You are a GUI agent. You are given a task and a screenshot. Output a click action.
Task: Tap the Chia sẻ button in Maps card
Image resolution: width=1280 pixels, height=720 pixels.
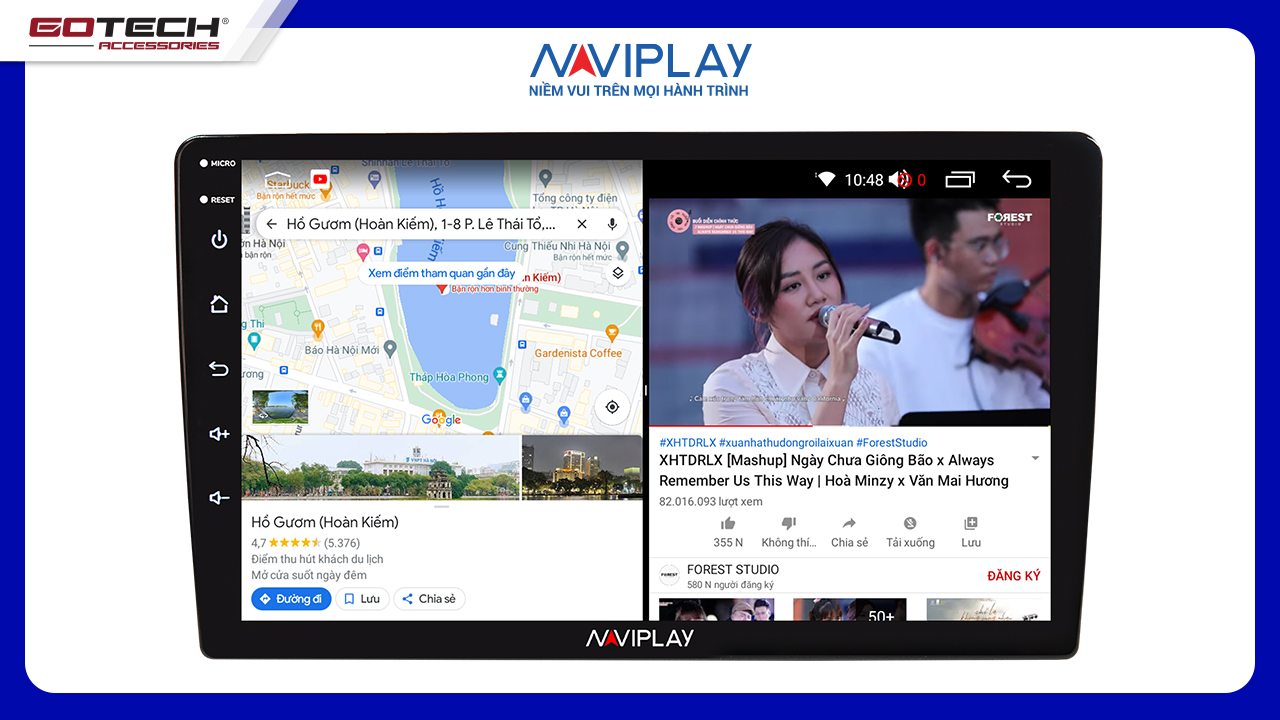coord(429,599)
